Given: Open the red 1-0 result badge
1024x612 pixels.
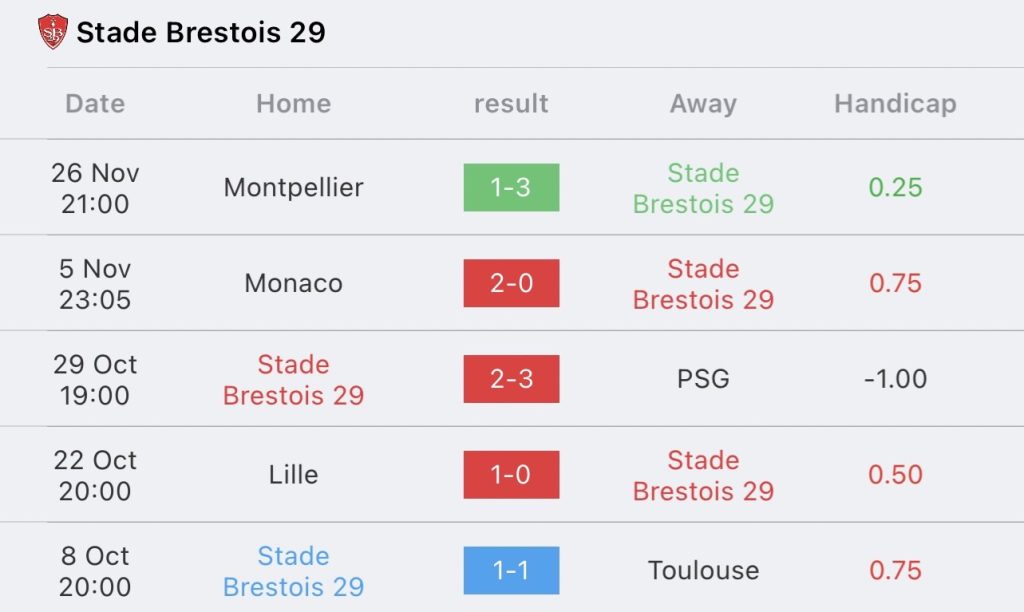Looking at the screenshot, I should coord(511,474).
